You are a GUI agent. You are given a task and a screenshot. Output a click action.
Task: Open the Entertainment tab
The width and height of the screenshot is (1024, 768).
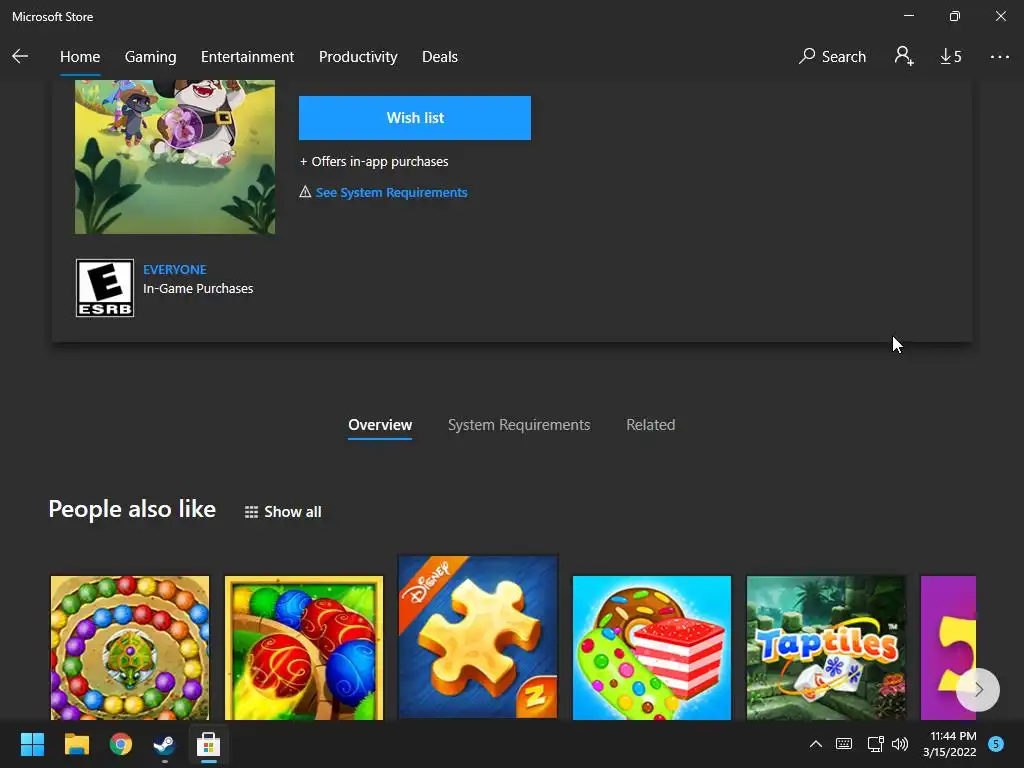click(x=248, y=57)
